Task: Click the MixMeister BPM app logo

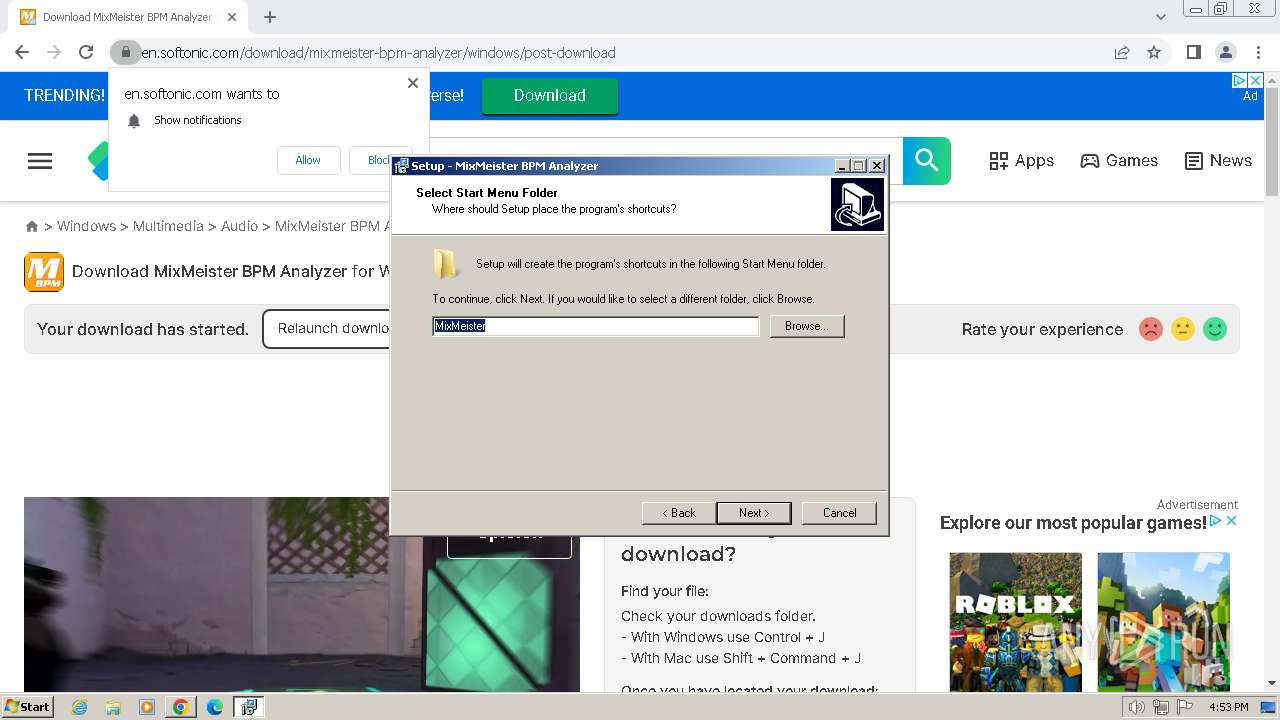Action: click(x=44, y=272)
